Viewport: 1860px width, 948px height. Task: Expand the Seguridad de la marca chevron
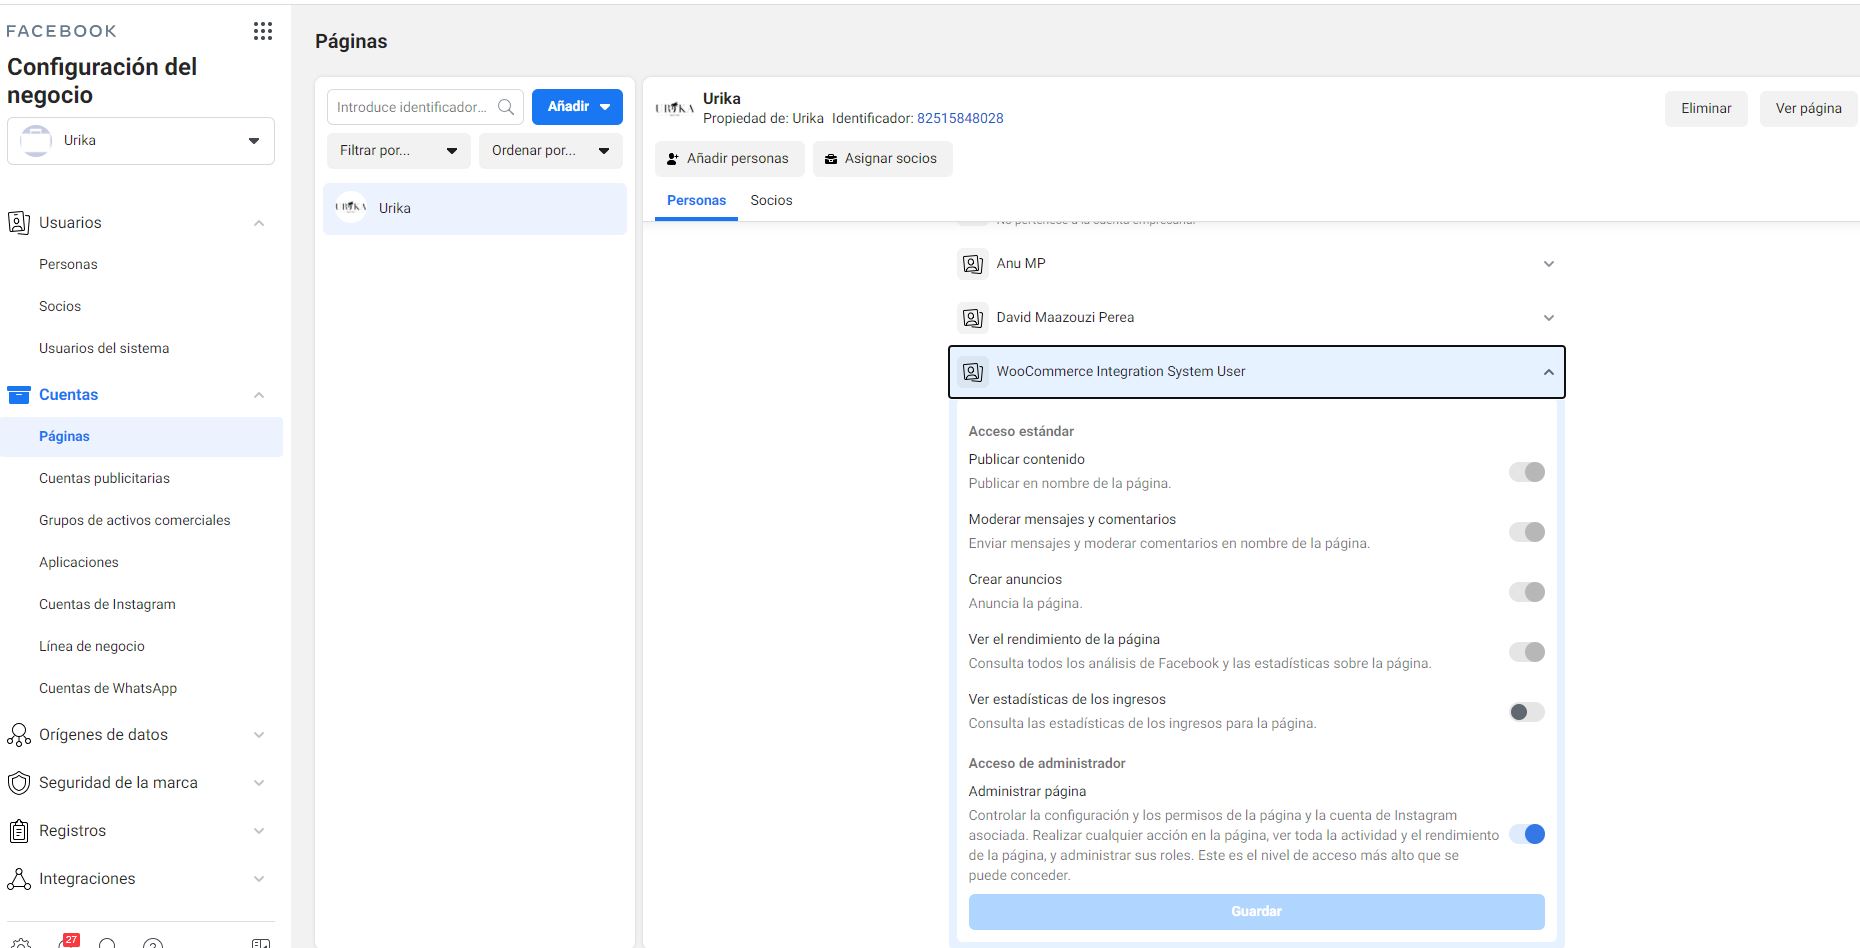[x=259, y=783]
